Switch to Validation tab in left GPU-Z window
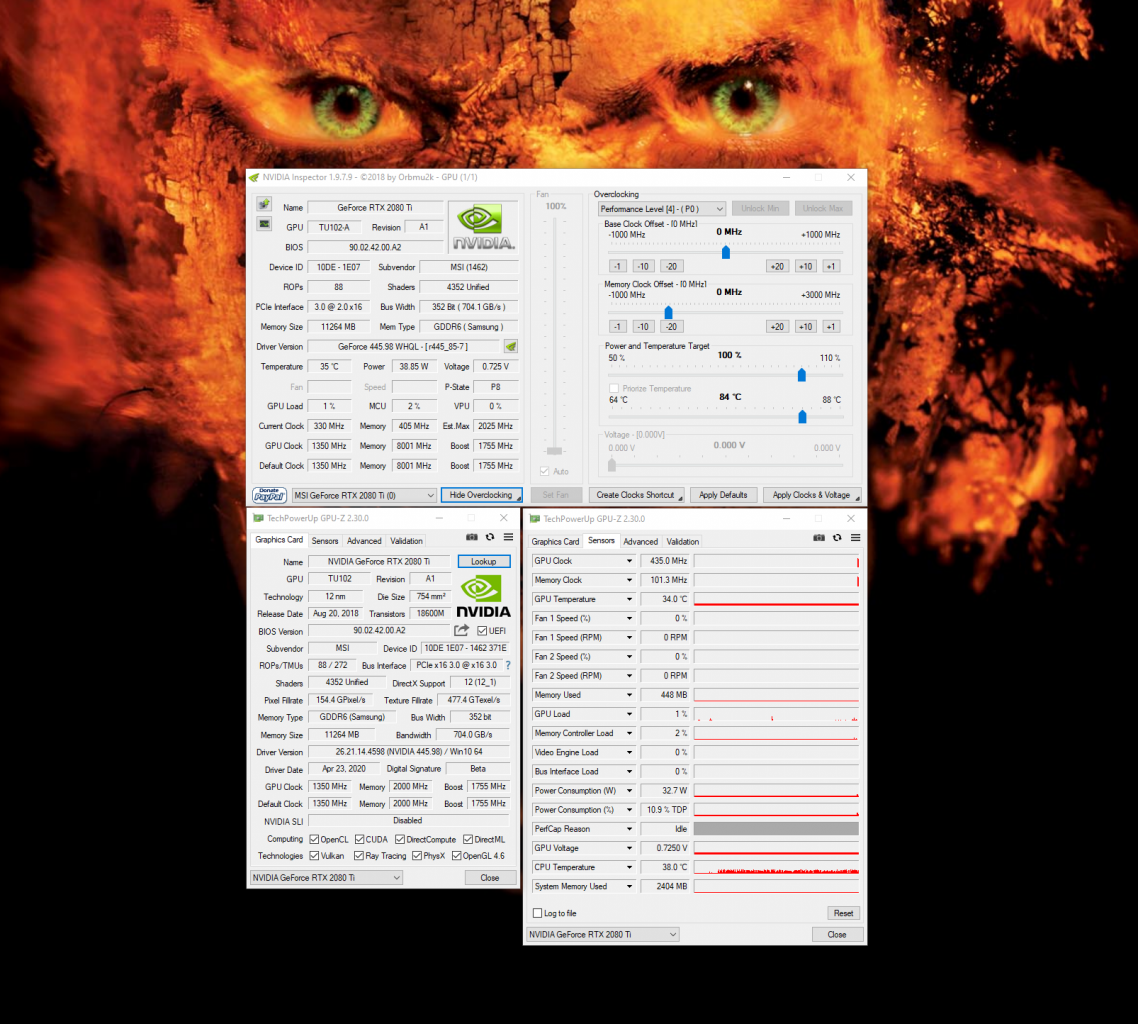The height and width of the screenshot is (1024, 1138). [x=406, y=541]
